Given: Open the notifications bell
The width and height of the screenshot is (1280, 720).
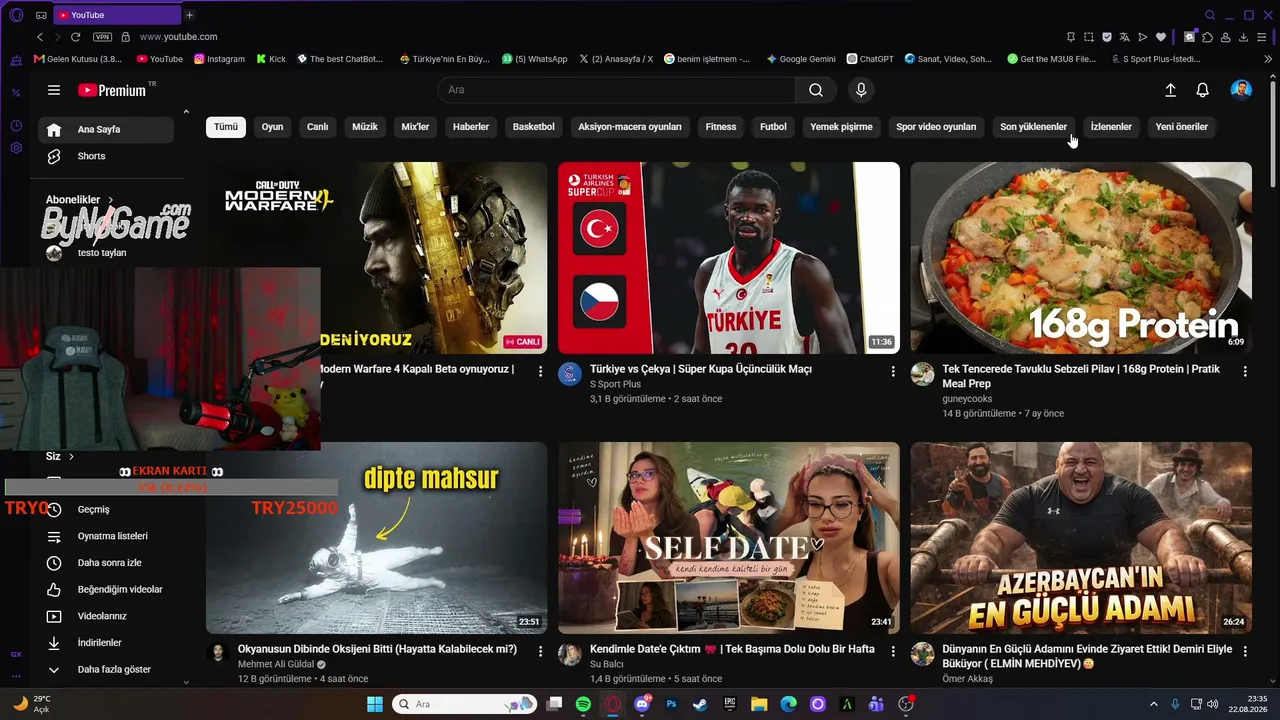Looking at the screenshot, I should tap(1202, 90).
